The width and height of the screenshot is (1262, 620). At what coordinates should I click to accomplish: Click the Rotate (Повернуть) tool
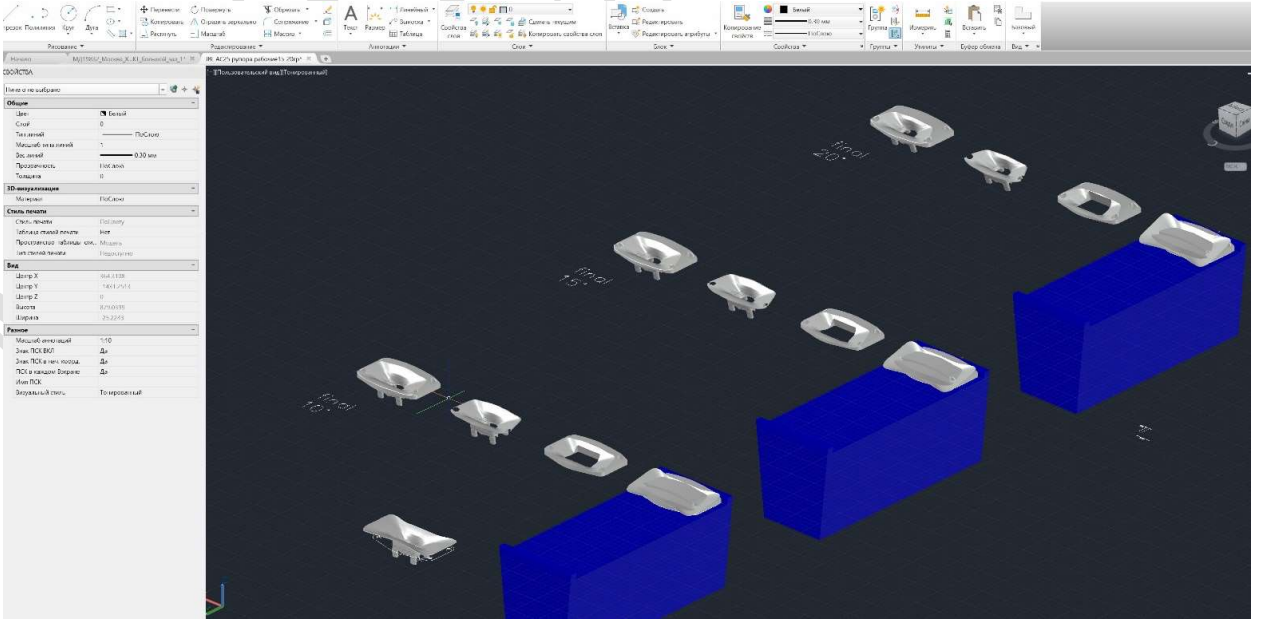[209, 9]
